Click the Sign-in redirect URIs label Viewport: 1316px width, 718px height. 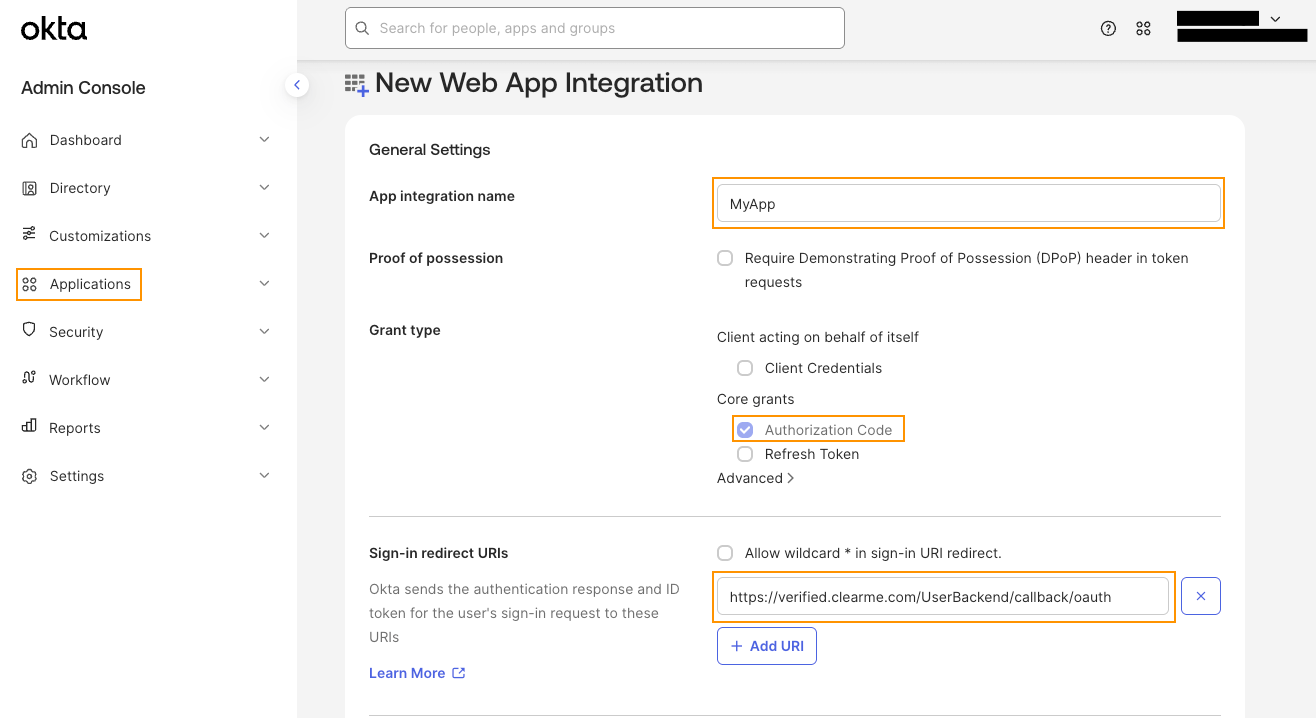pos(439,553)
